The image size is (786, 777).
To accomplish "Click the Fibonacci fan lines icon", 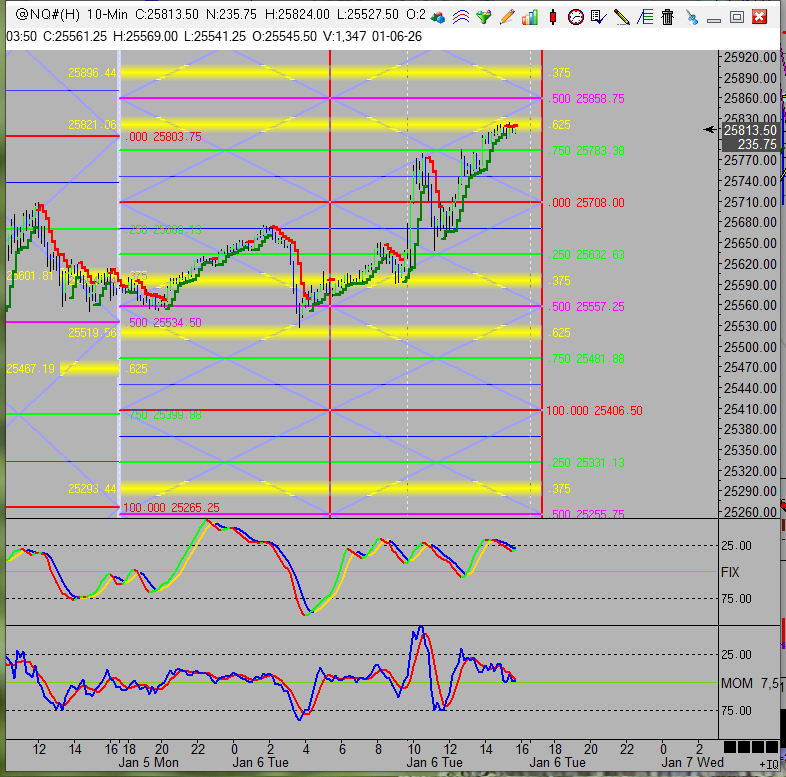I will coord(645,17).
